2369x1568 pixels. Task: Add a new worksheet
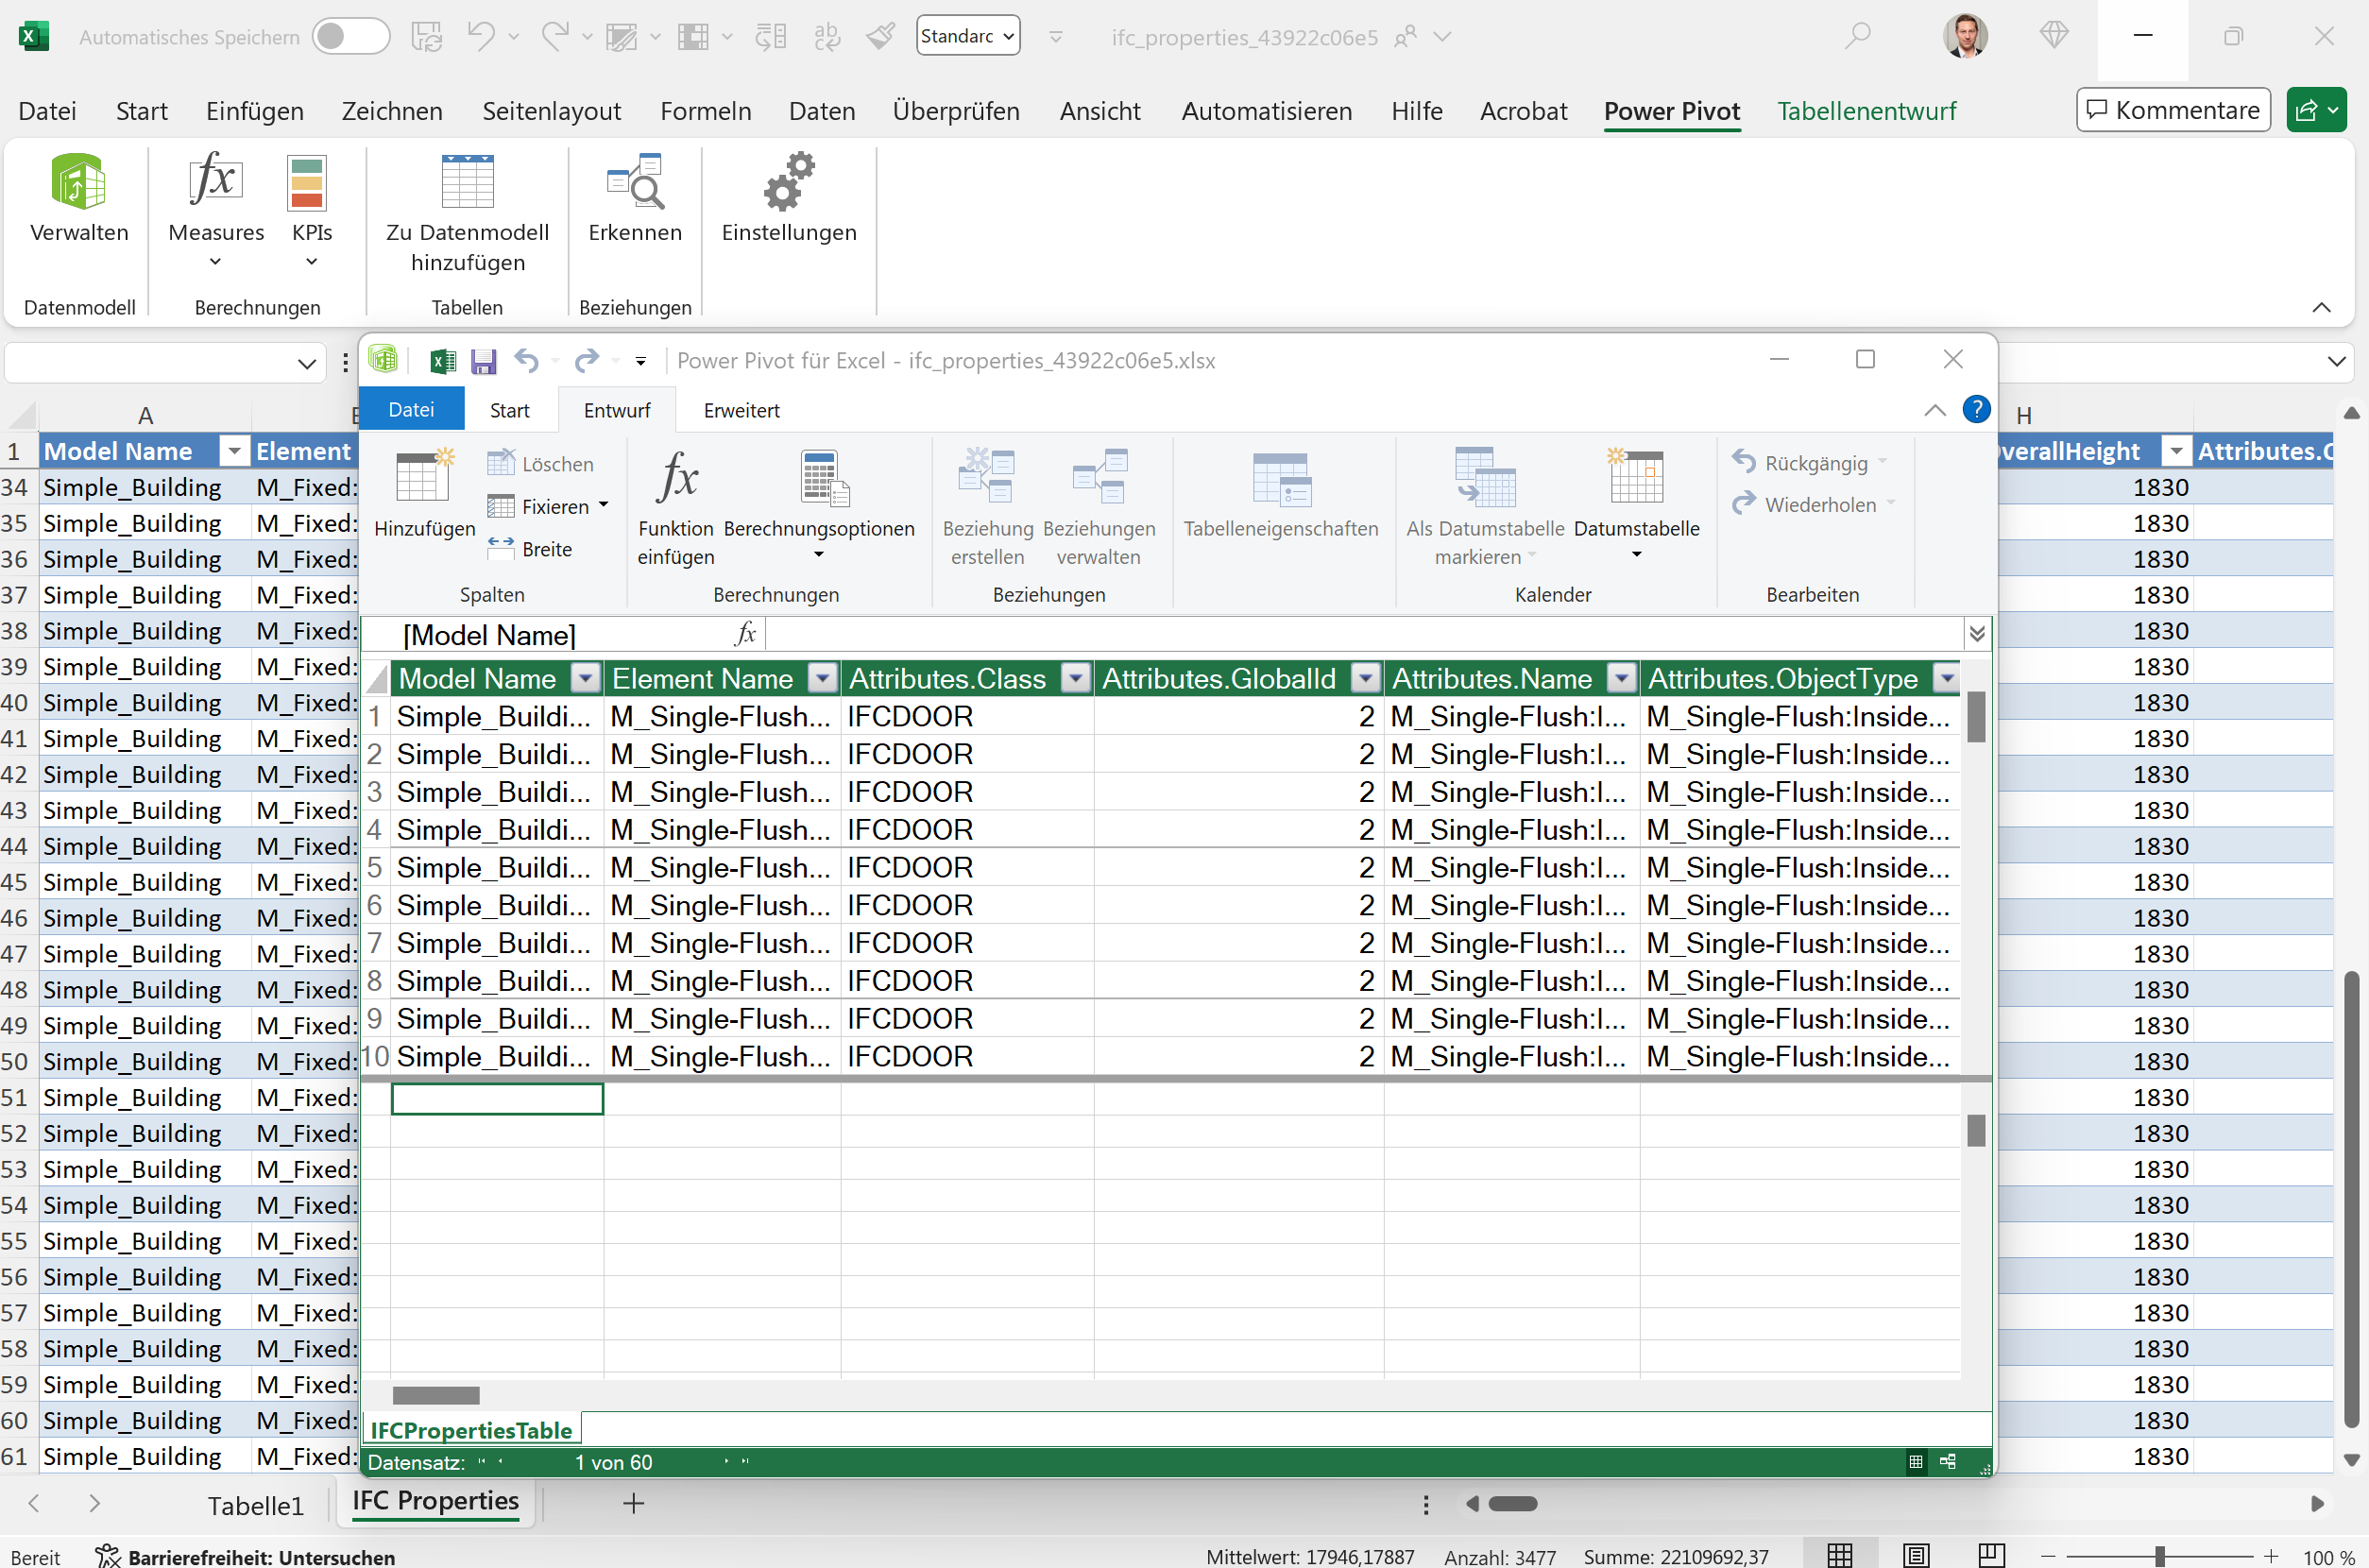(633, 1503)
